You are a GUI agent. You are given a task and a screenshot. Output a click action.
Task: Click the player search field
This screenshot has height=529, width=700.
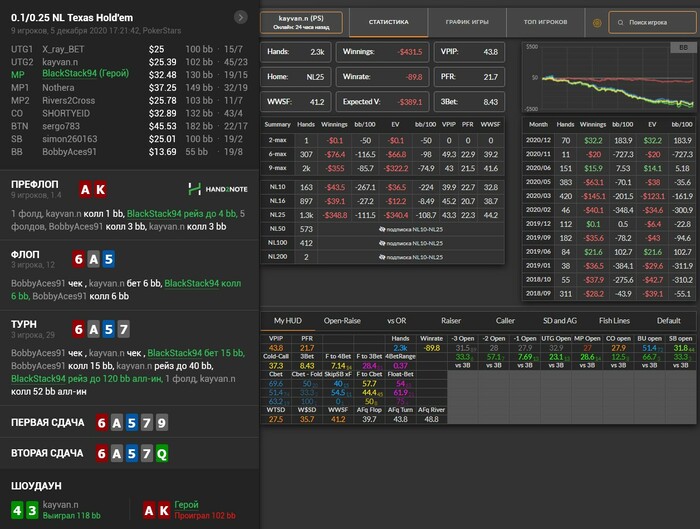[652, 22]
